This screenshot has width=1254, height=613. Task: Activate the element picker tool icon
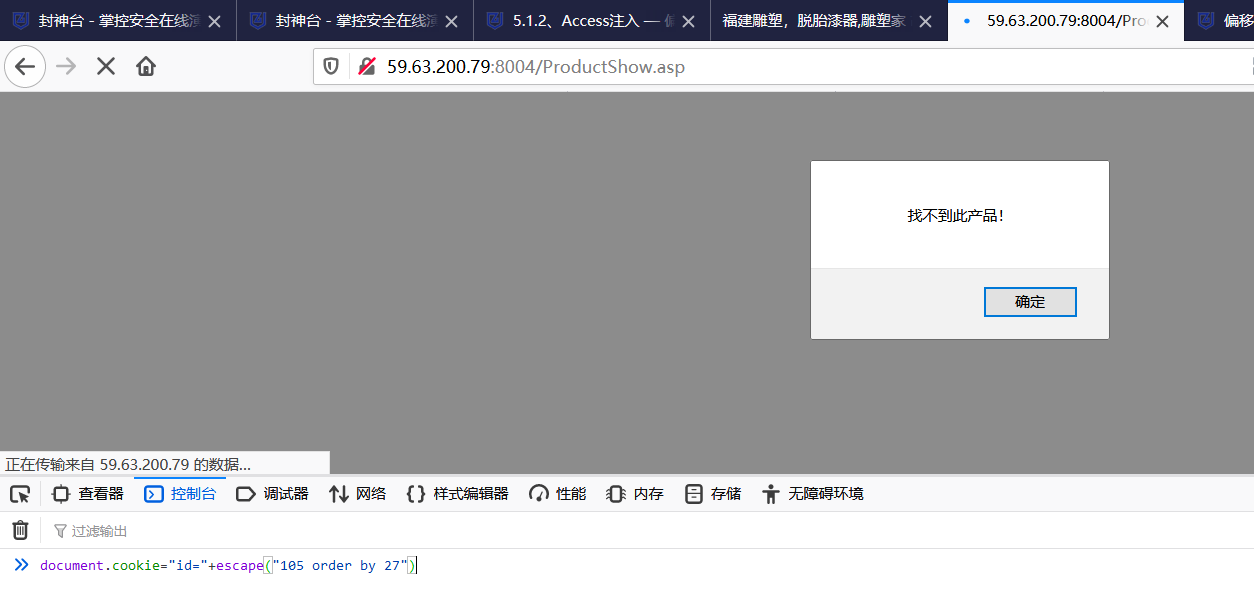(x=20, y=494)
